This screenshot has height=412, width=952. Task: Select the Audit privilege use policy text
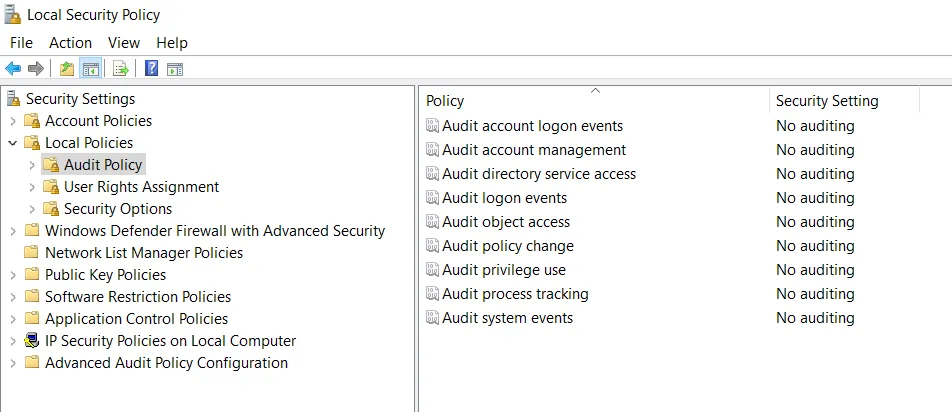coord(503,270)
